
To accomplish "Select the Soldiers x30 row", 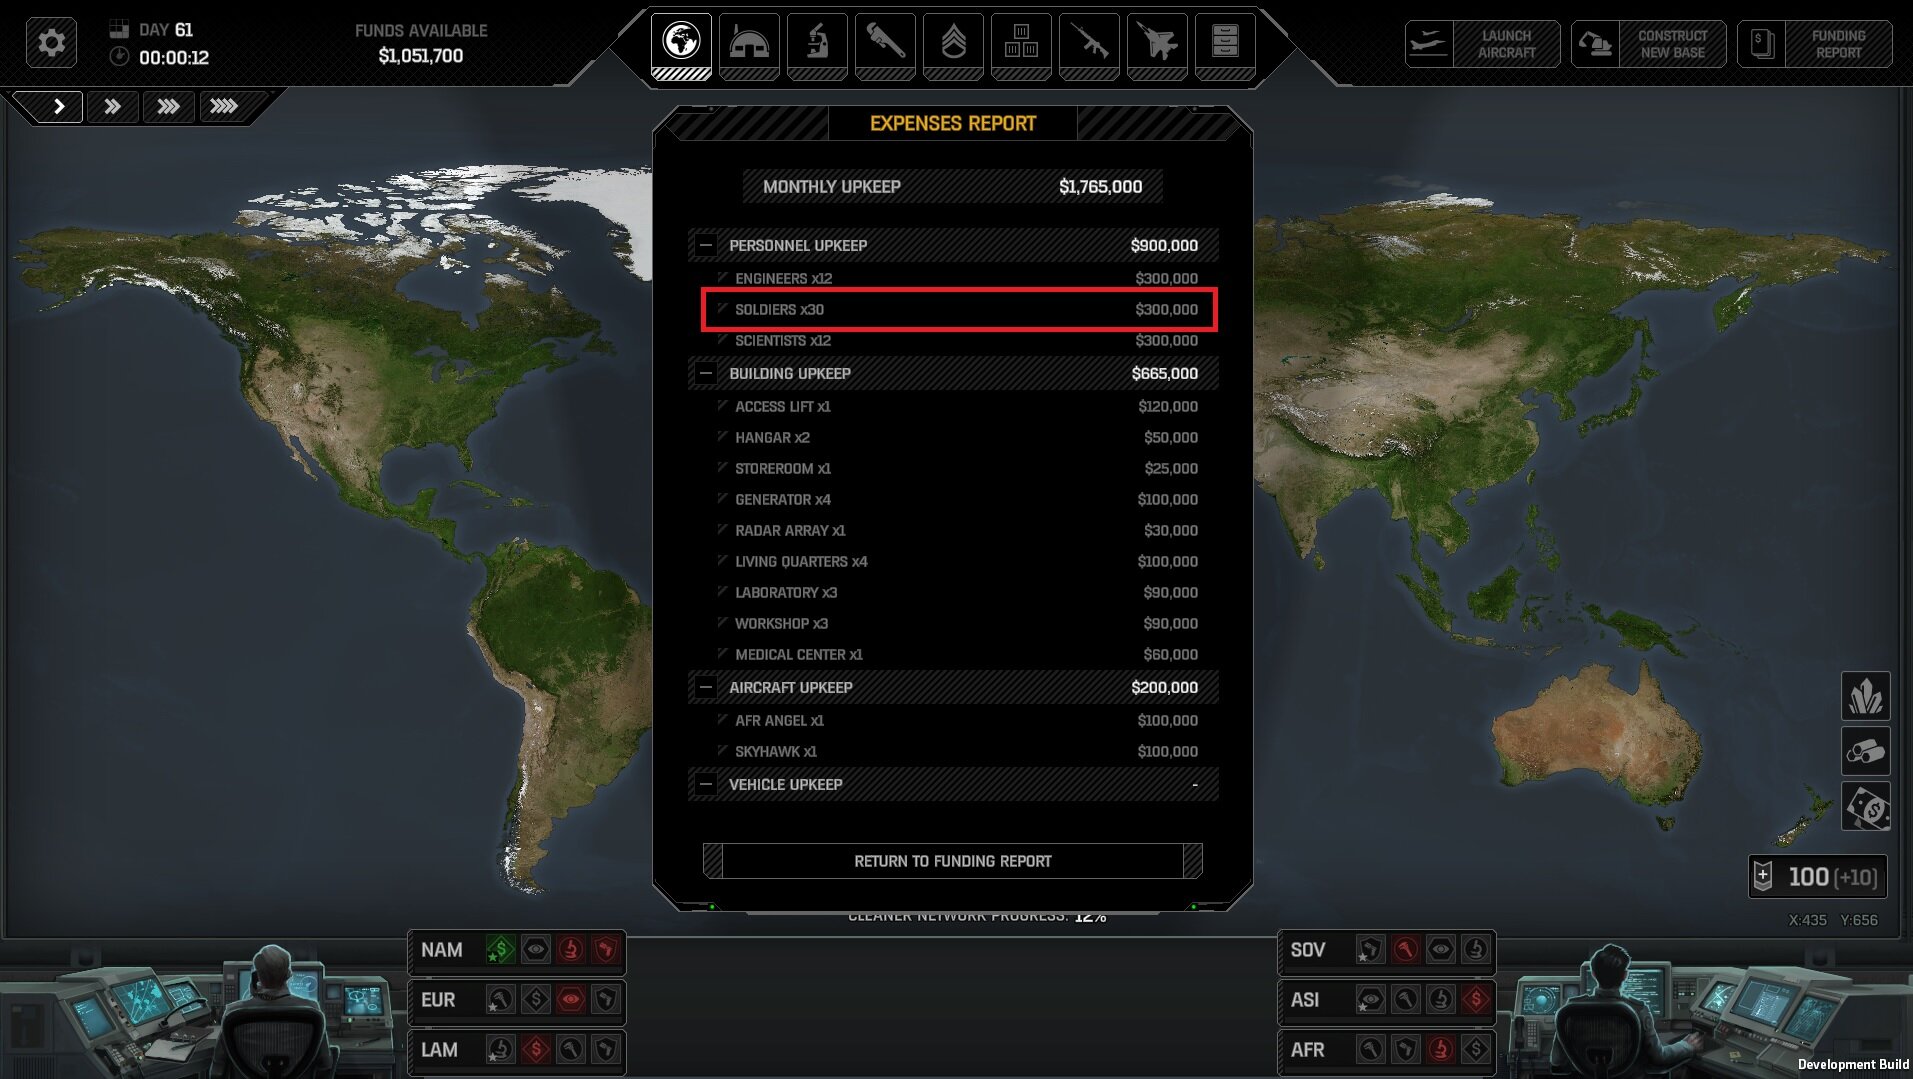I will (x=958, y=309).
